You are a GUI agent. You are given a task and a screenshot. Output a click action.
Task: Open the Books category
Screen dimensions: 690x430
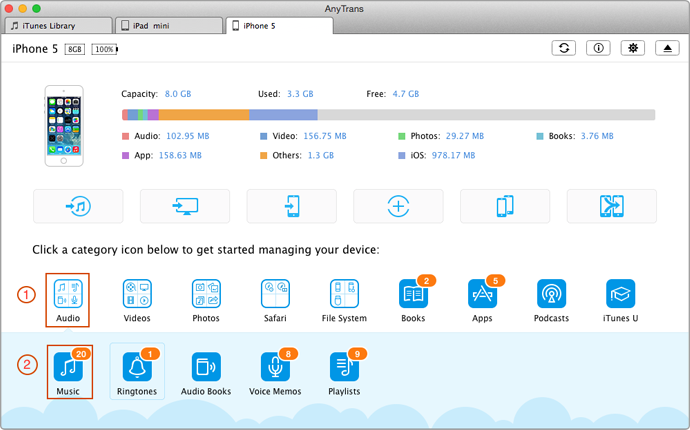click(413, 300)
